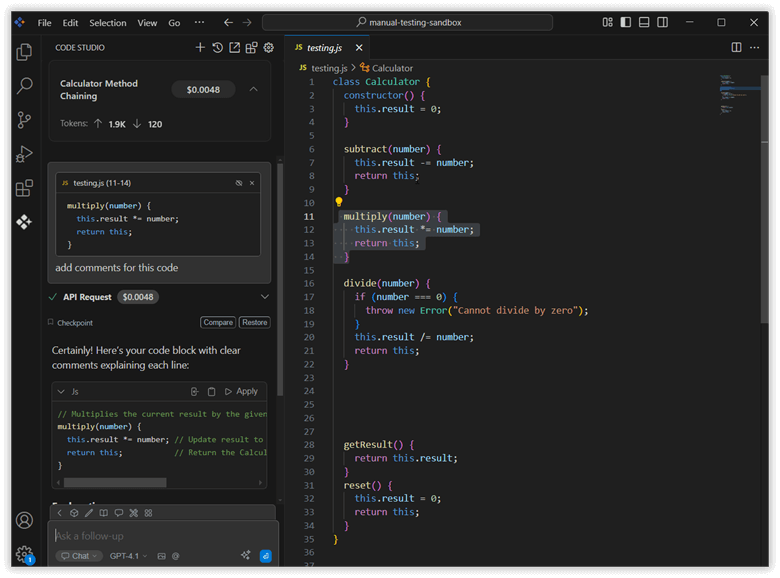Open the GPT-4.1 model dropdown
The width and height of the screenshot is (780, 578).
tap(128, 556)
